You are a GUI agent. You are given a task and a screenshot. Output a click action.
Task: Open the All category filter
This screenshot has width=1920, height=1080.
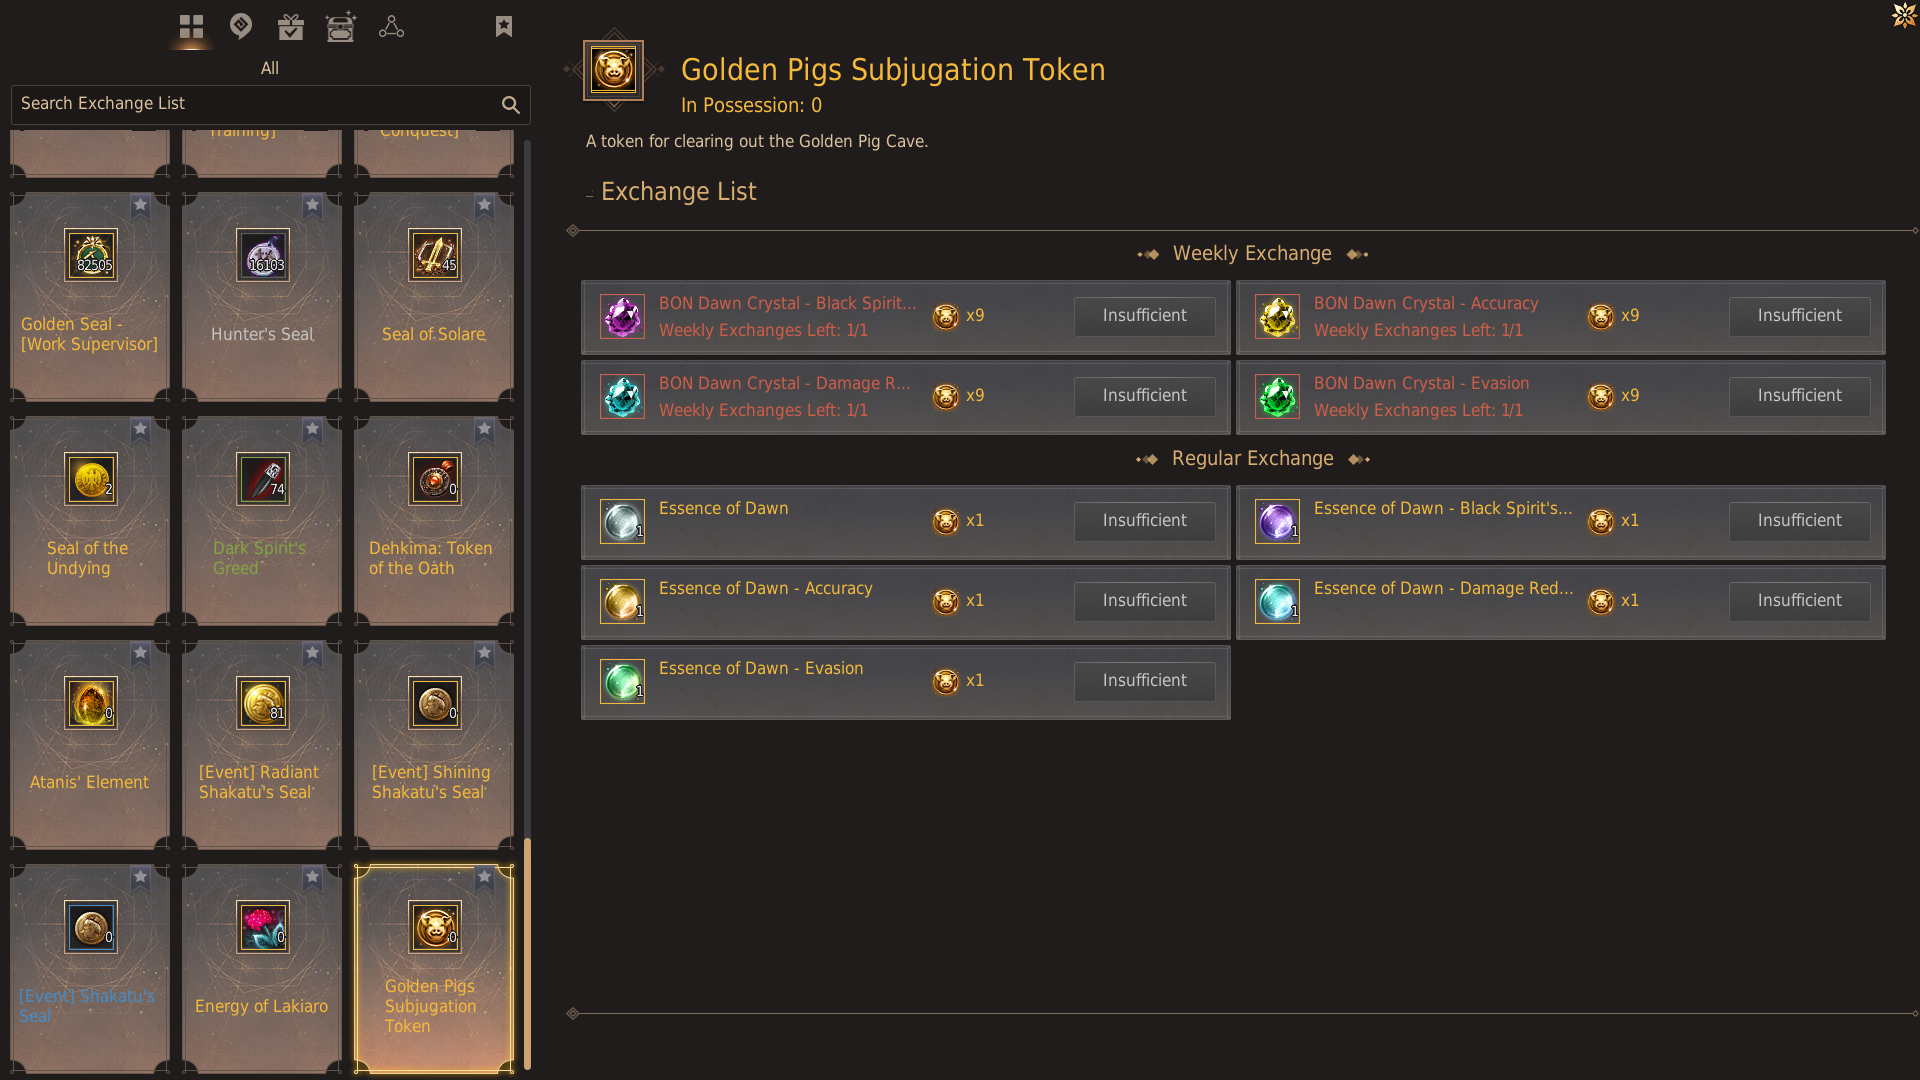coord(270,68)
